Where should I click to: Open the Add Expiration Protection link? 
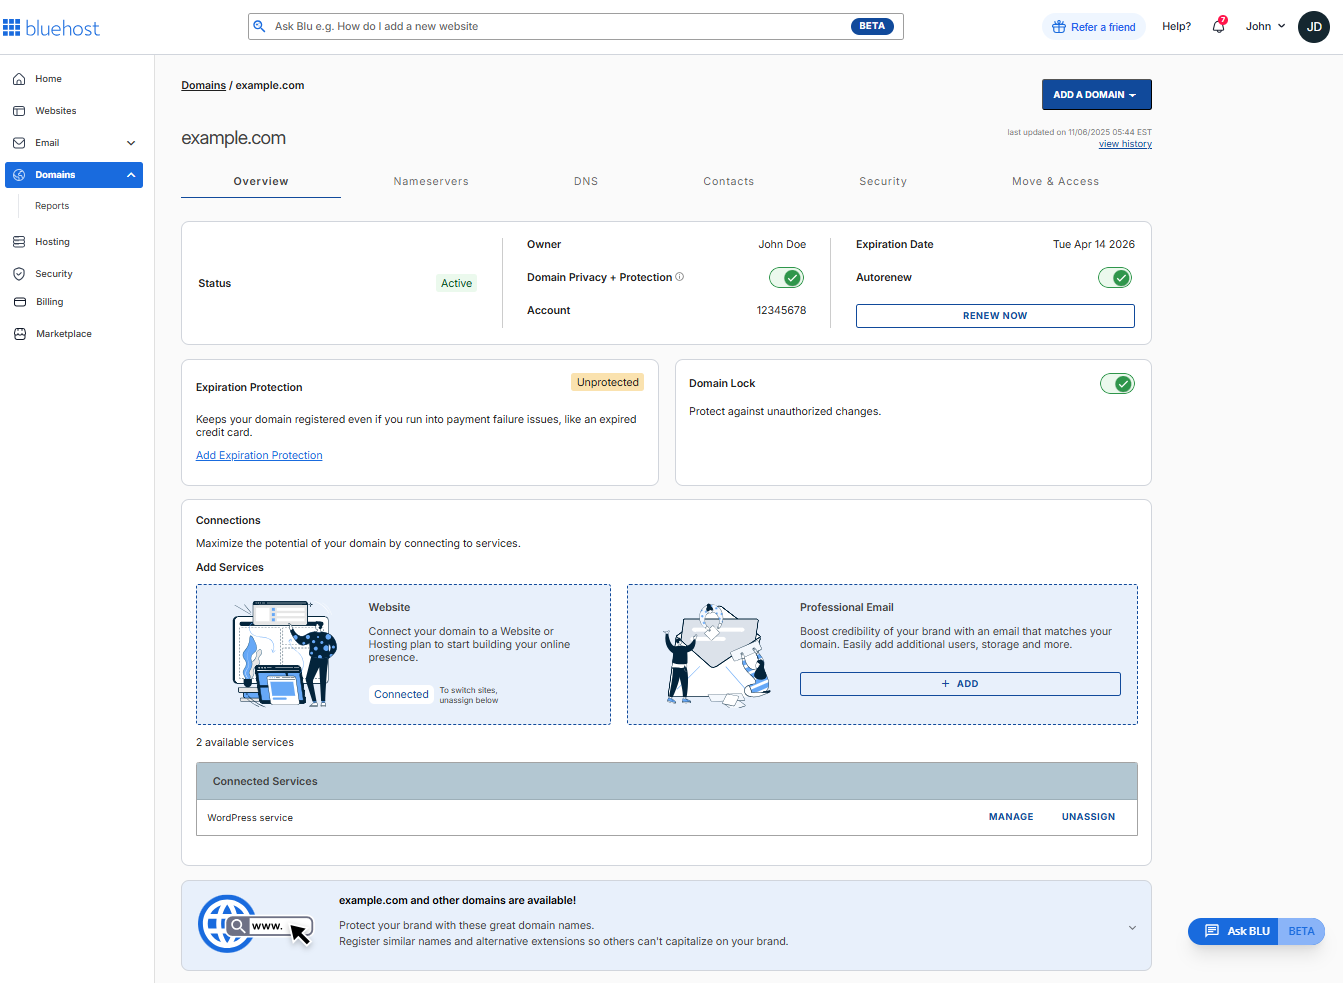(258, 455)
